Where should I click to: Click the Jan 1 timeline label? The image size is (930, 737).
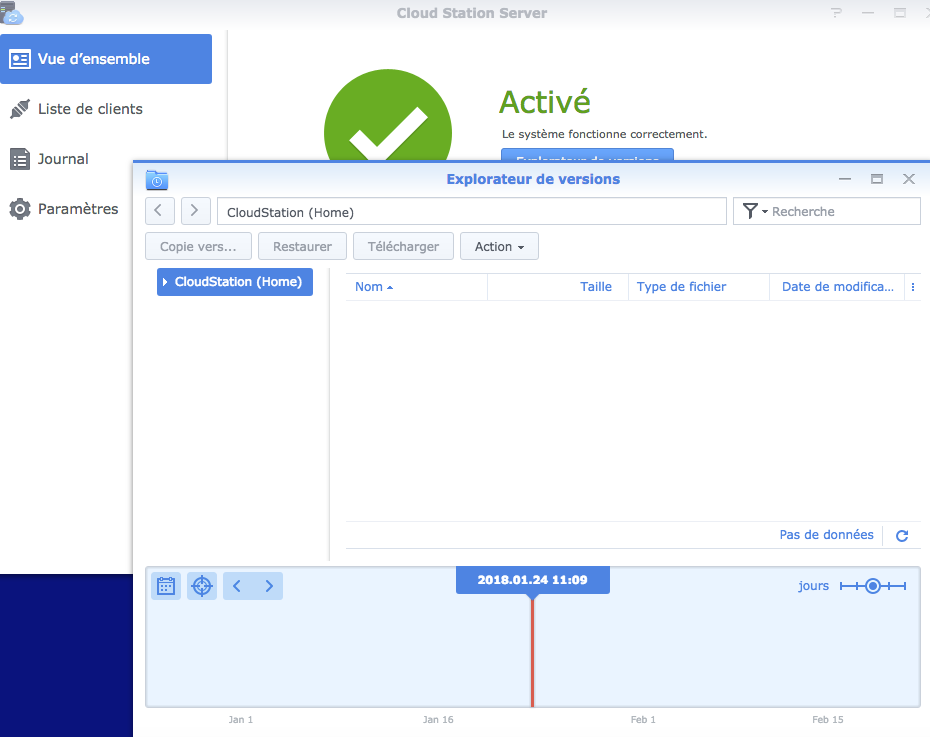click(x=240, y=720)
